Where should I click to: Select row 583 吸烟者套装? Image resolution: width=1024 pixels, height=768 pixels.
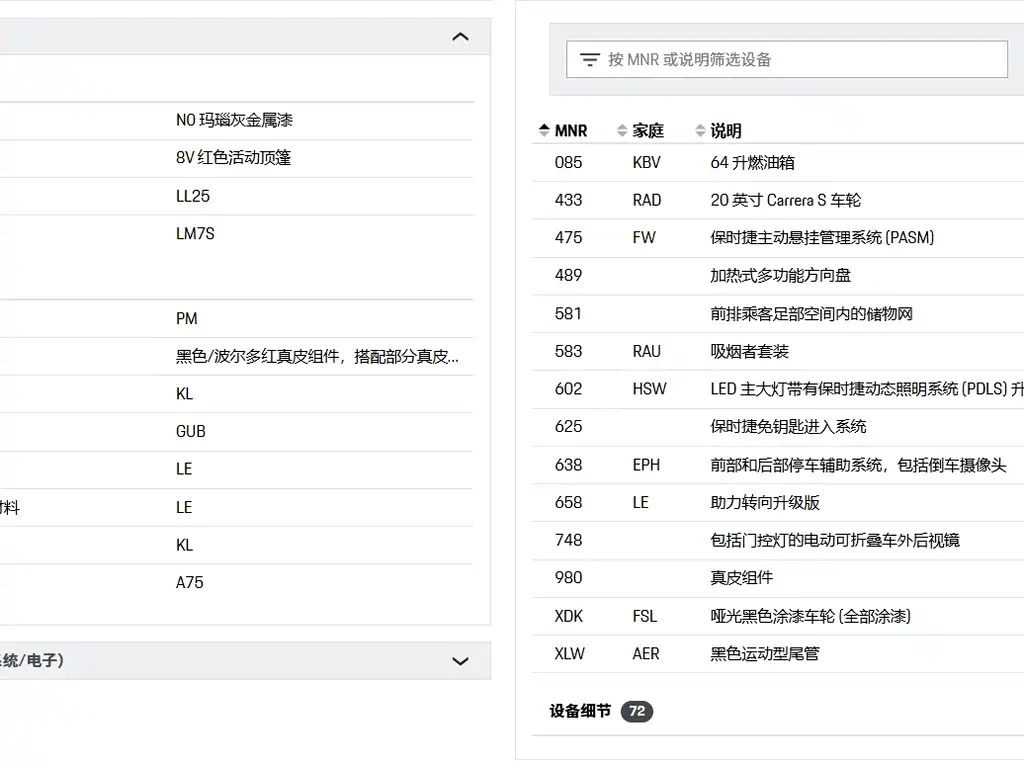point(778,351)
